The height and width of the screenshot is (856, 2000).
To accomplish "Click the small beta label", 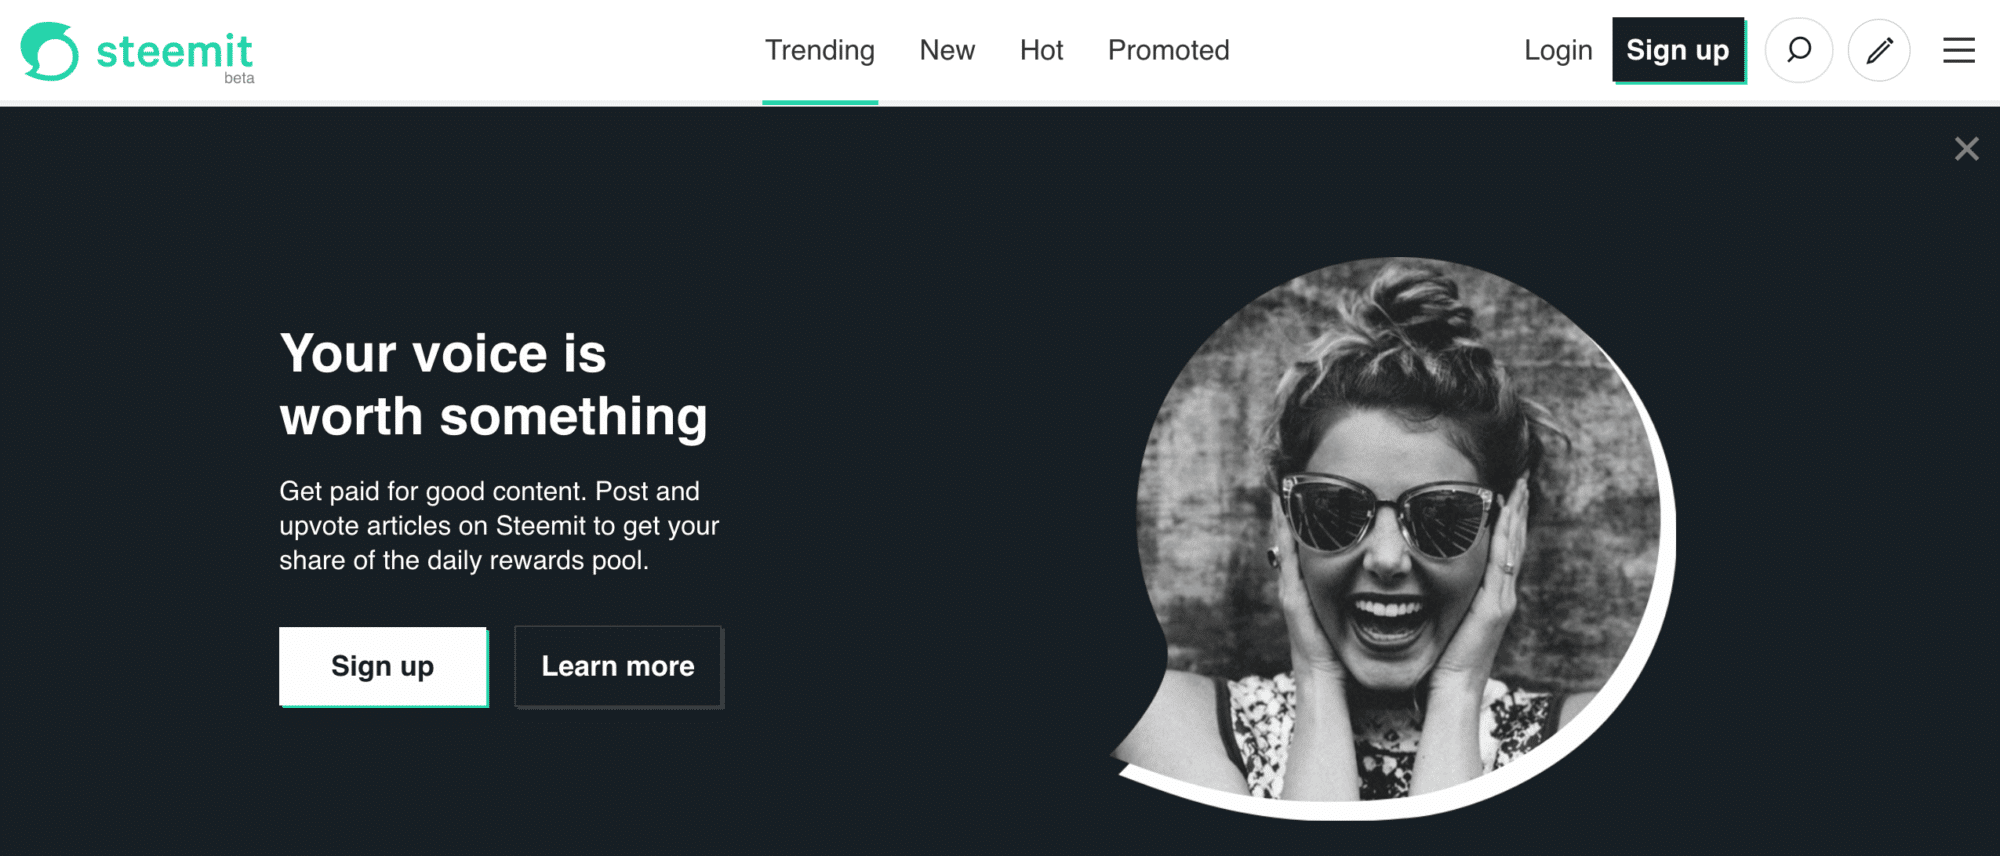I will [x=239, y=78].
